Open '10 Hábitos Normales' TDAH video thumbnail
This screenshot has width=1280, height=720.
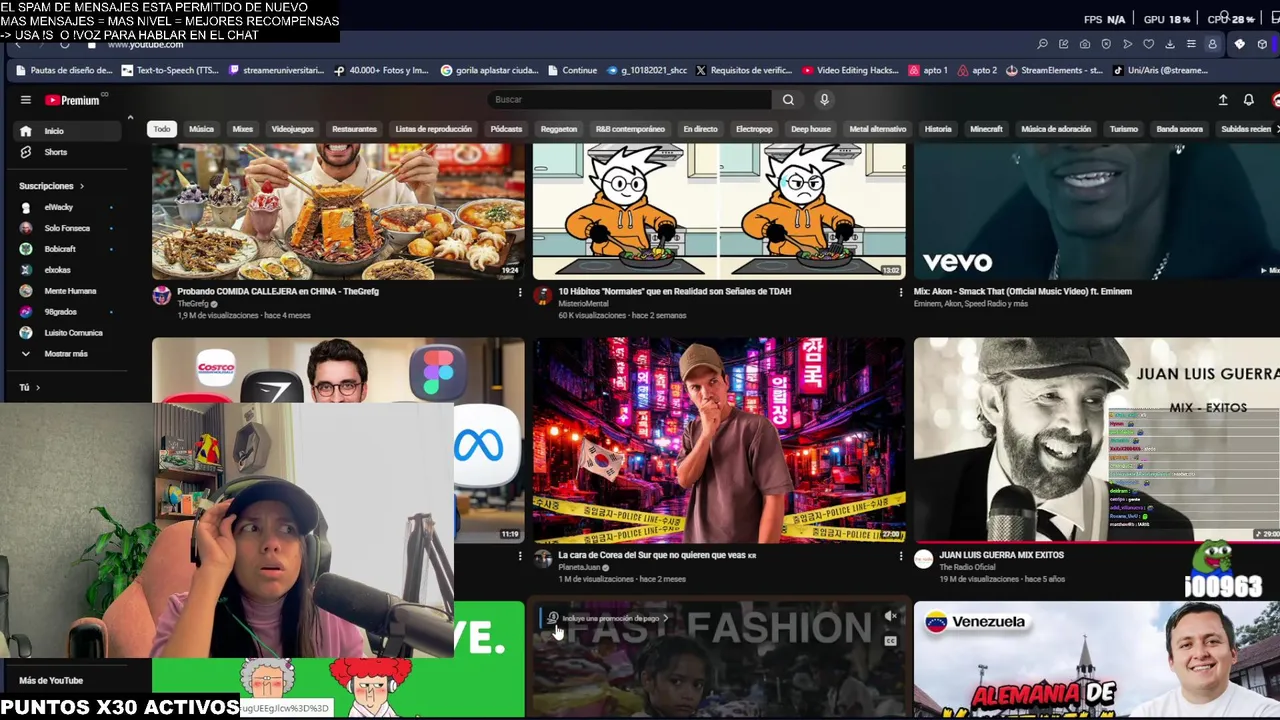[719, 211]
